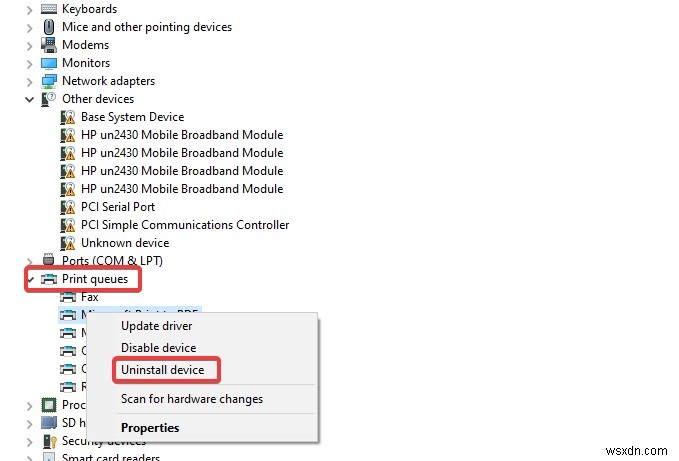Click the Modems category icon
Screen dimensions: 679x461
click(49, 45)
